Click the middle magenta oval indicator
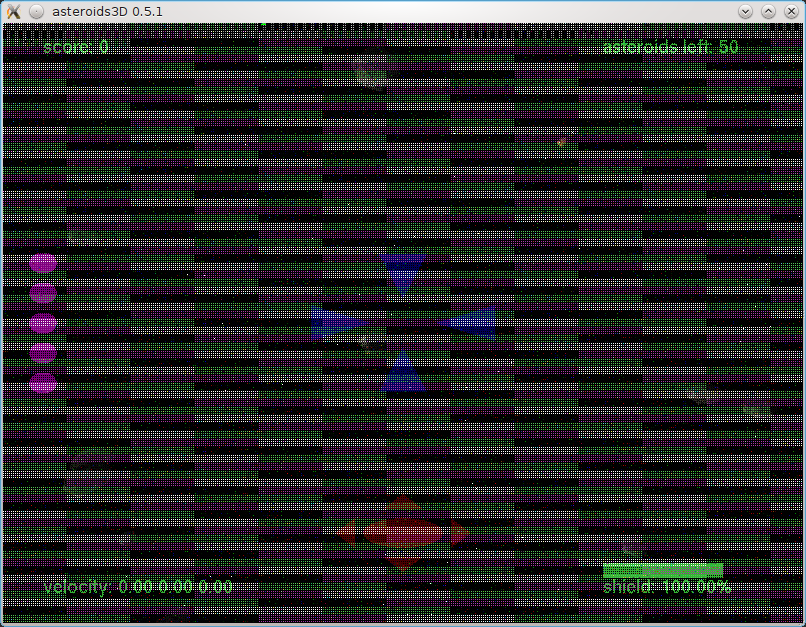Screen dimensions: 806x627 point(43,323)
